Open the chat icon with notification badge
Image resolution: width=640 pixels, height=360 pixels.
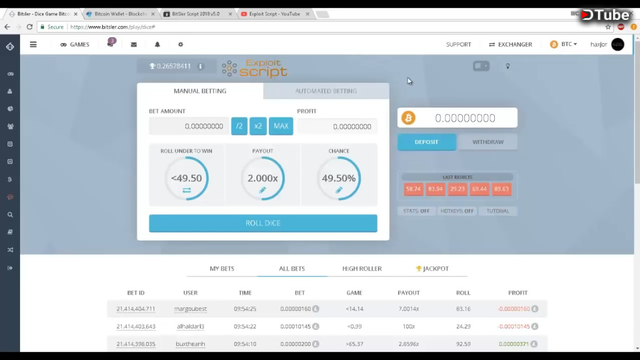(x=111, y=42)
